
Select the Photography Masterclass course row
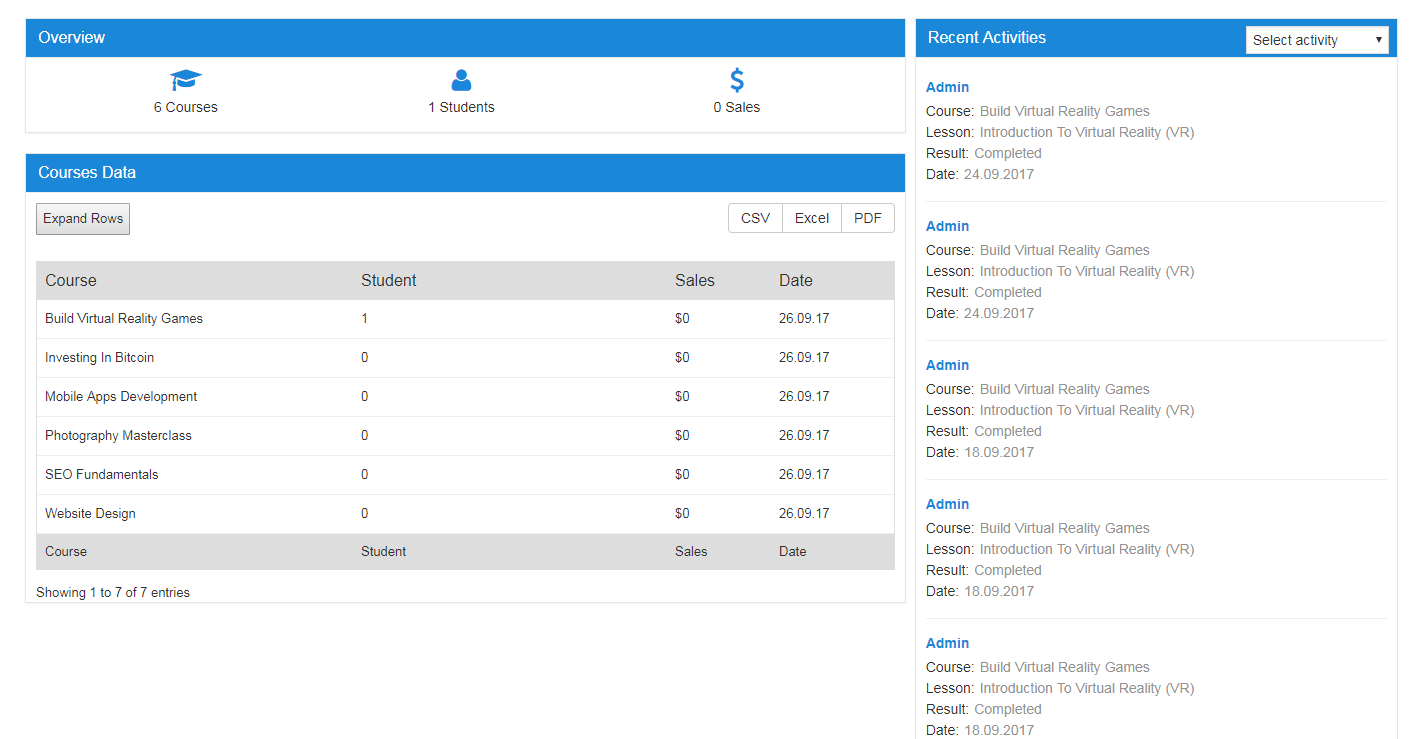tap(465, 436)
